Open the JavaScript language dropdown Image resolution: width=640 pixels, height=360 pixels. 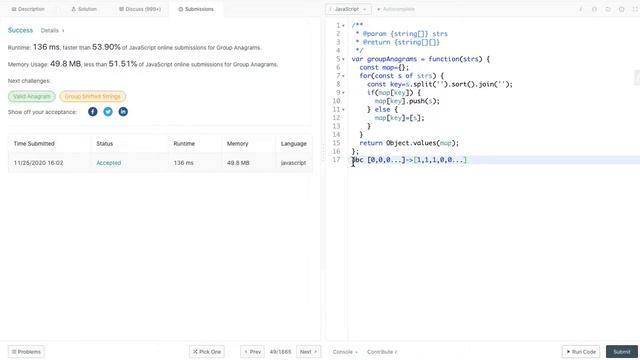pyautogui.click(x=348, y=9)
